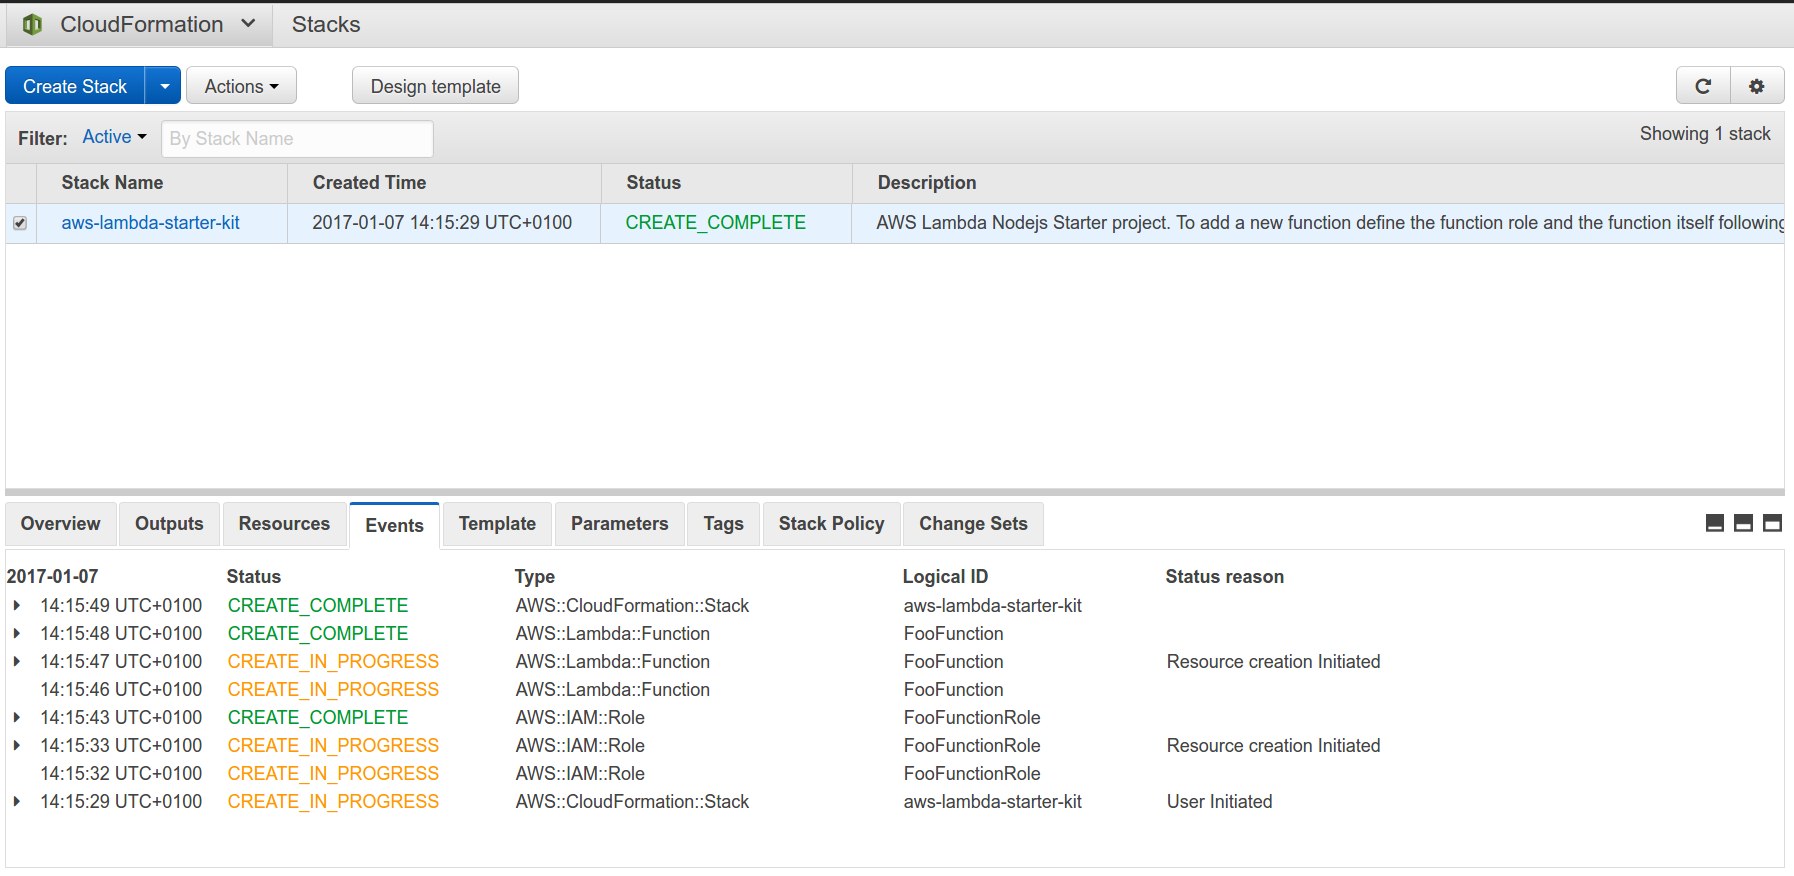Screen dimensions: 1794x876
Task: Click the Status reason events column header
Action: point(1224,577)
